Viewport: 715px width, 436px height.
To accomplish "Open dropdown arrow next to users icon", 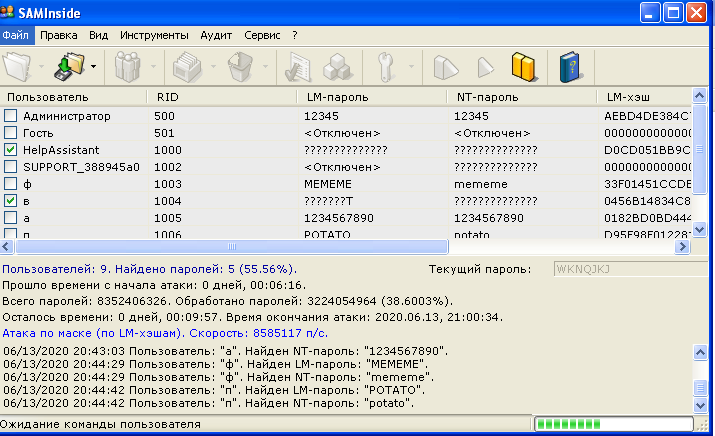I will coord(153,67).
